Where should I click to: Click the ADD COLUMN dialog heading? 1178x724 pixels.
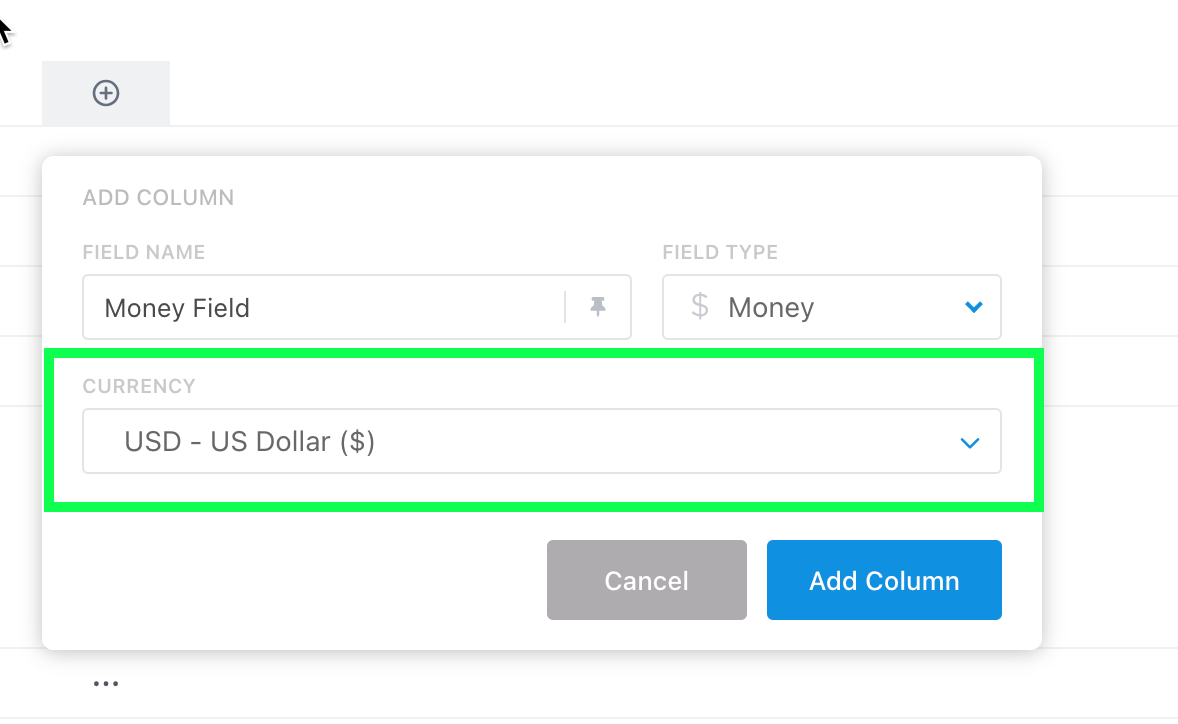pos(159,198)
